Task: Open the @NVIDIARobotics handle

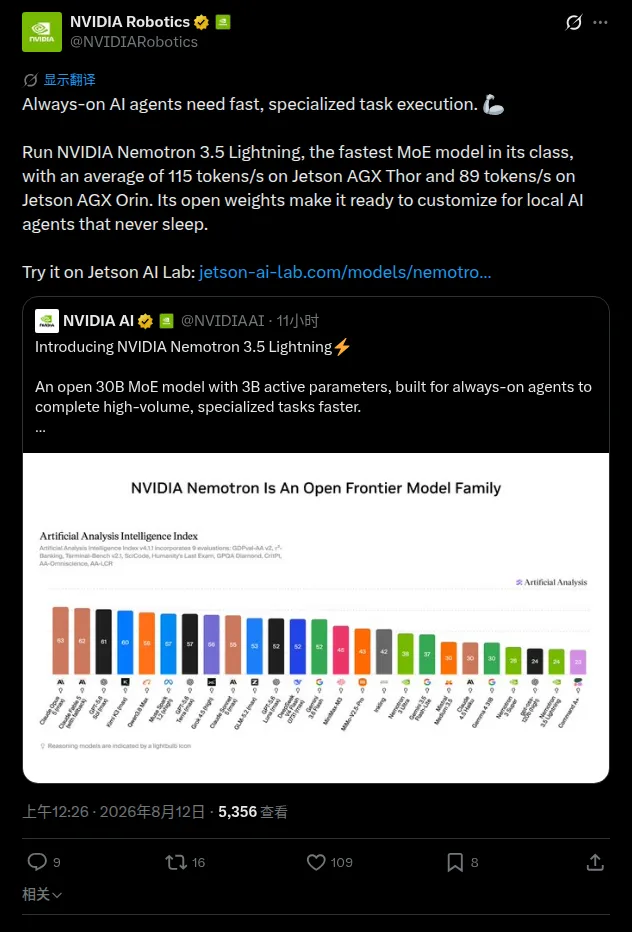Action: click(x=134, y=42)
